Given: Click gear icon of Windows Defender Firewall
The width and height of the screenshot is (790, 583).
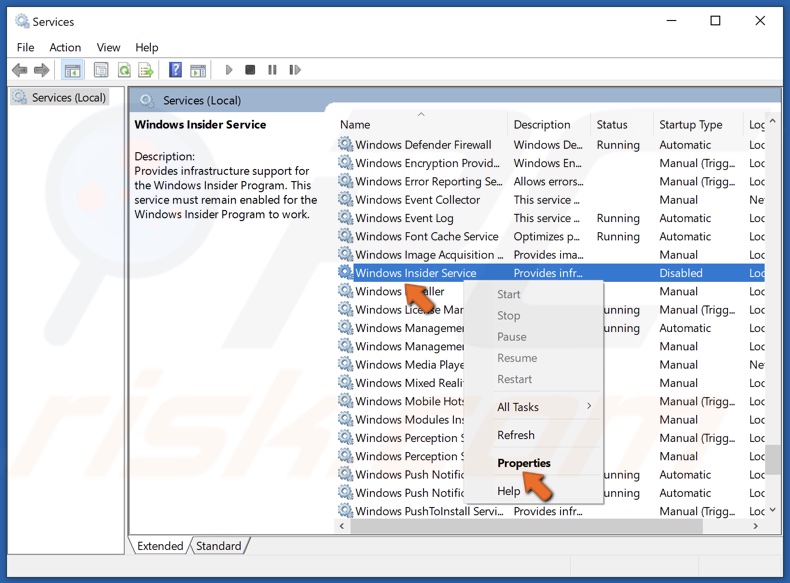Looking at the screenshot, I should click(345, 145).
